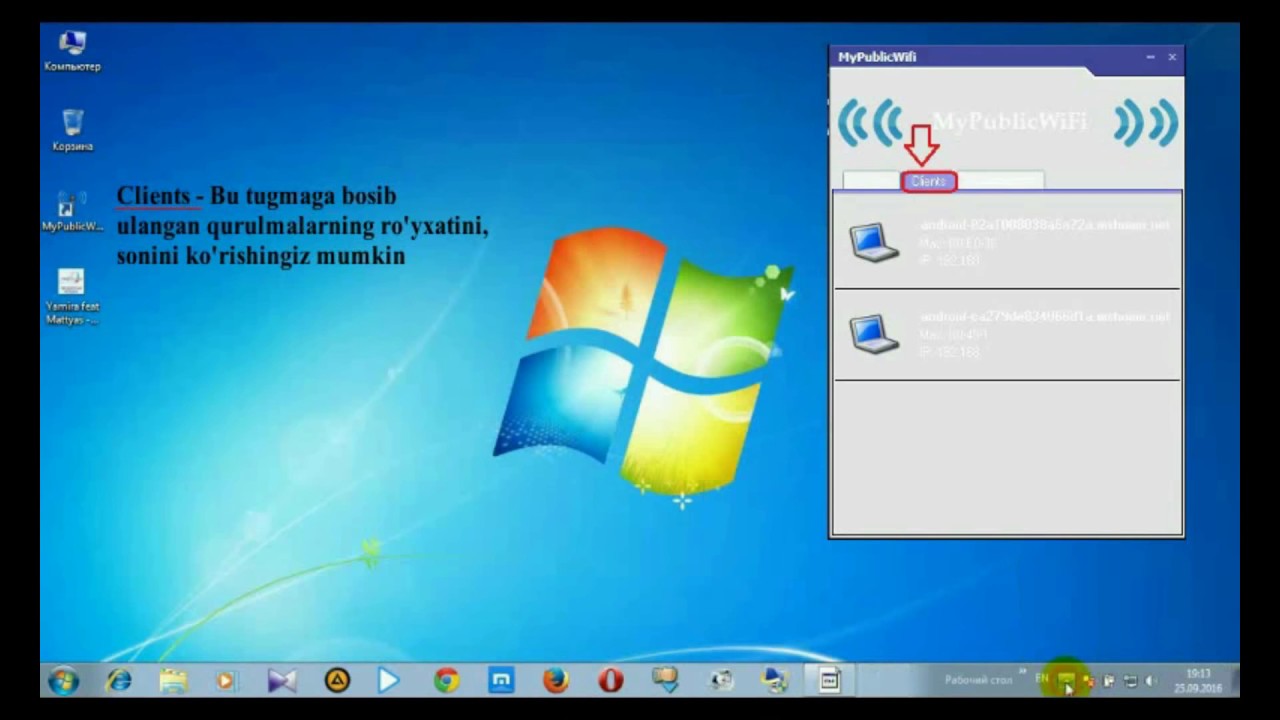Expand the Рабочий стол toolbar chevron
Image resolution: width=1280 pixels, height=720 pixels.
tap(1022, 671)
